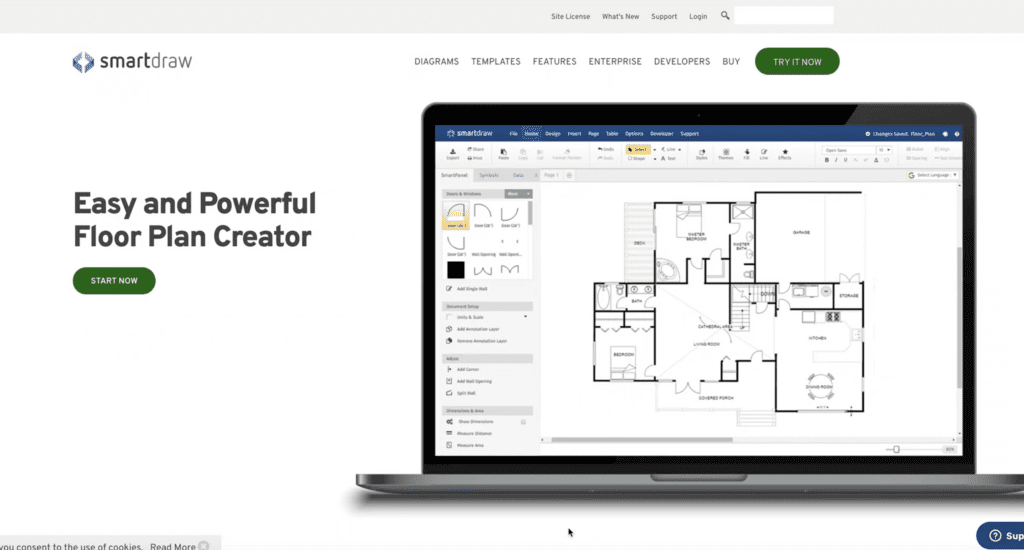Click the horizontal scrollbar under the floor plan
Viewport: 1024px width, 550px height.
tap(641, 440)
